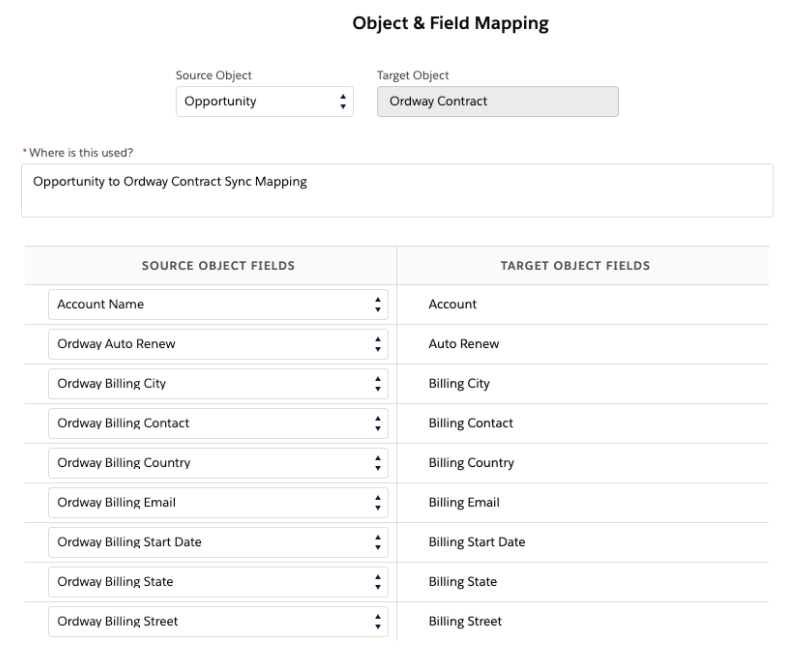The height and width of the screenshot is (664, 805).
Task: Click the 'Billing State' target field text
Action: click(463, 582)
